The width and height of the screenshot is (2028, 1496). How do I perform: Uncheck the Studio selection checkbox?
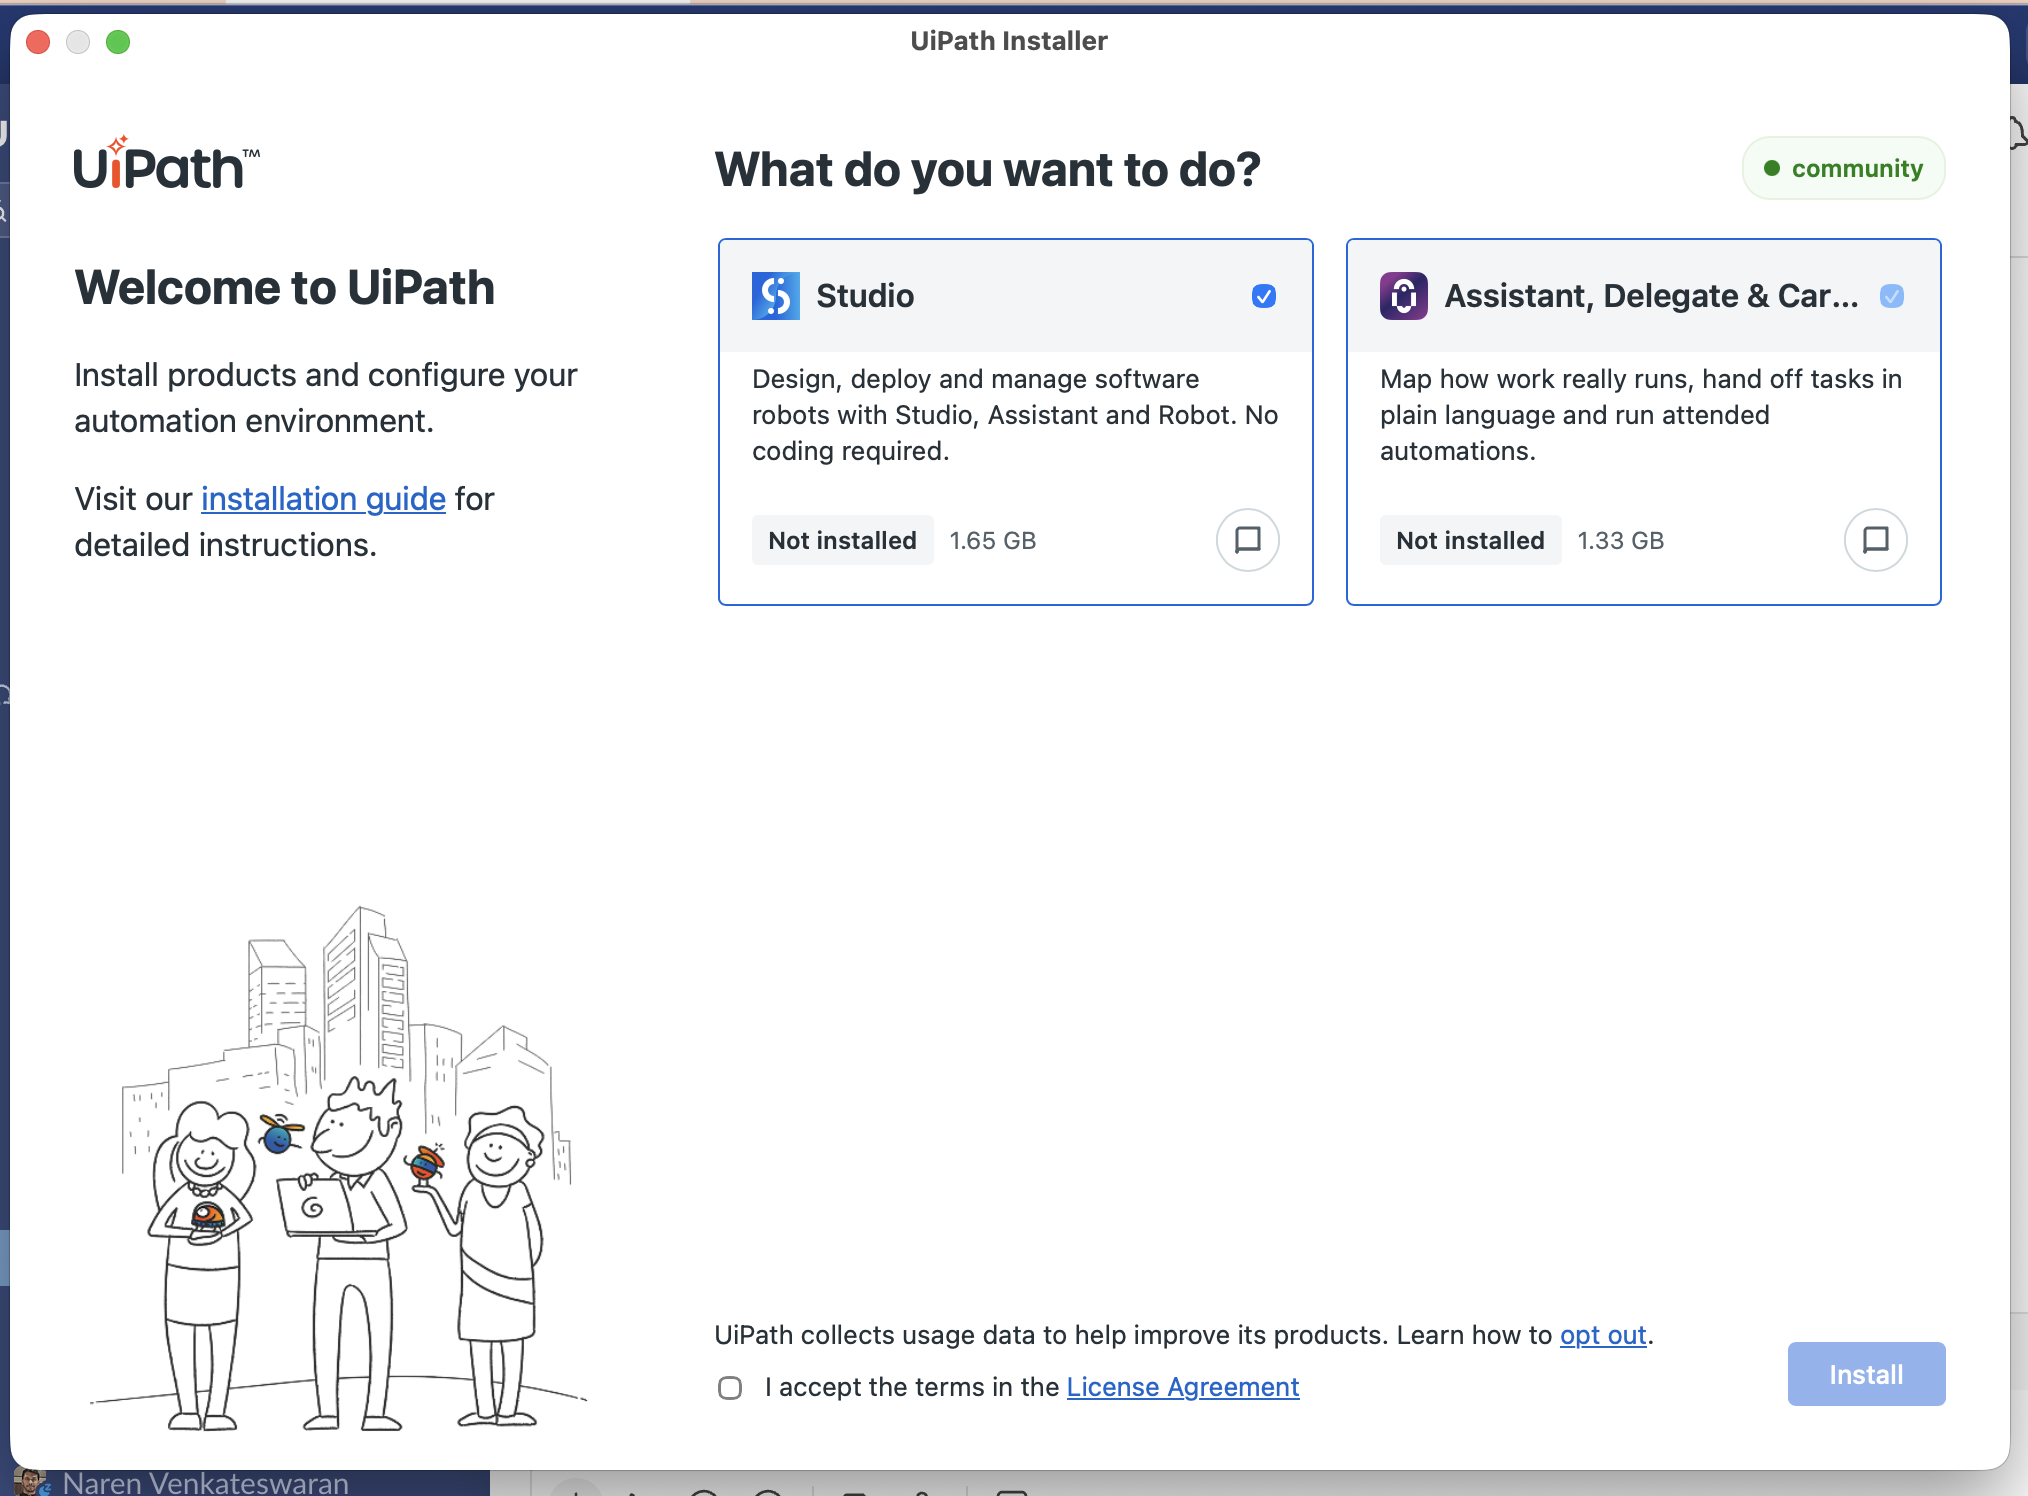tap(1264, 296)
